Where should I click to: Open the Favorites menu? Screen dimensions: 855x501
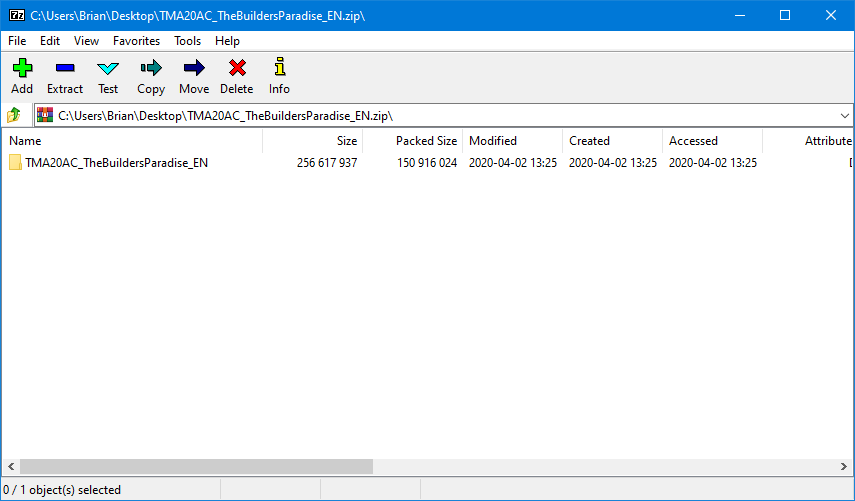point(136,41)
